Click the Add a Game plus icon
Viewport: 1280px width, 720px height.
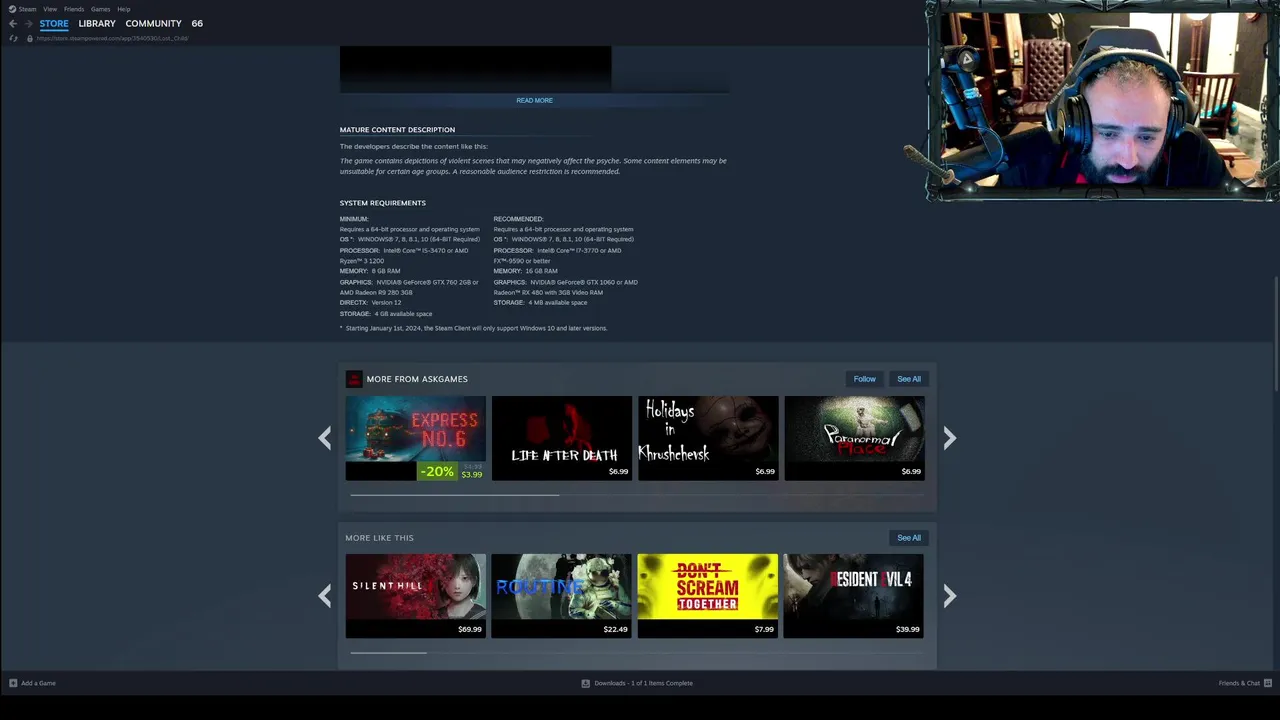pos(13,683)
